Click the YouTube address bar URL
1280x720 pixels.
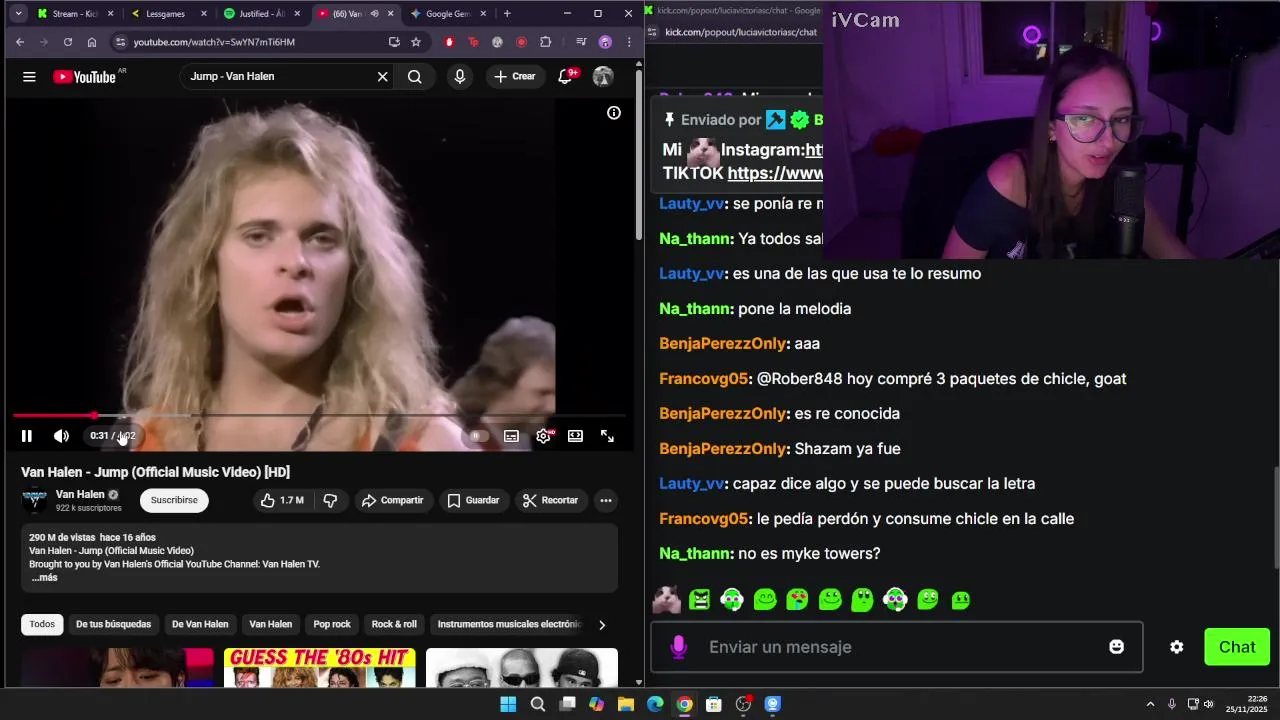pyautogui.click(x=214, y=42)
